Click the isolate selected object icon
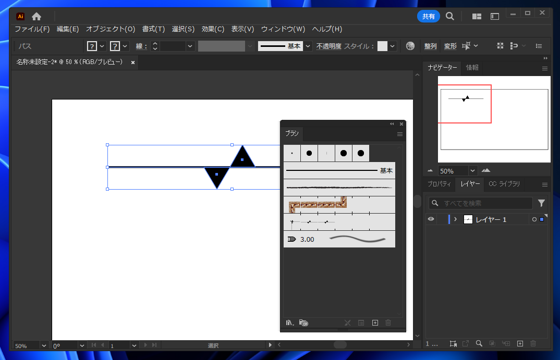Screen dimensions: 560x360 [x=500, y=46]
